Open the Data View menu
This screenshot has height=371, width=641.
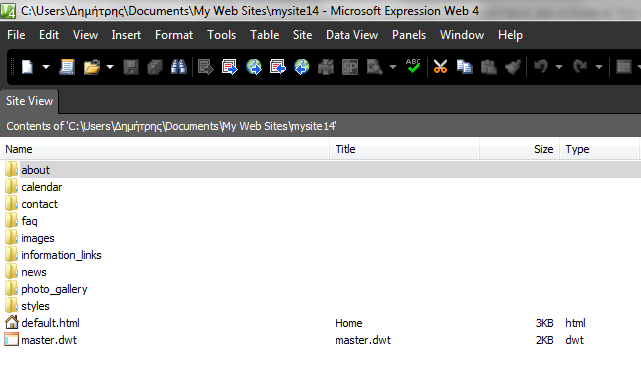[352, 35]
